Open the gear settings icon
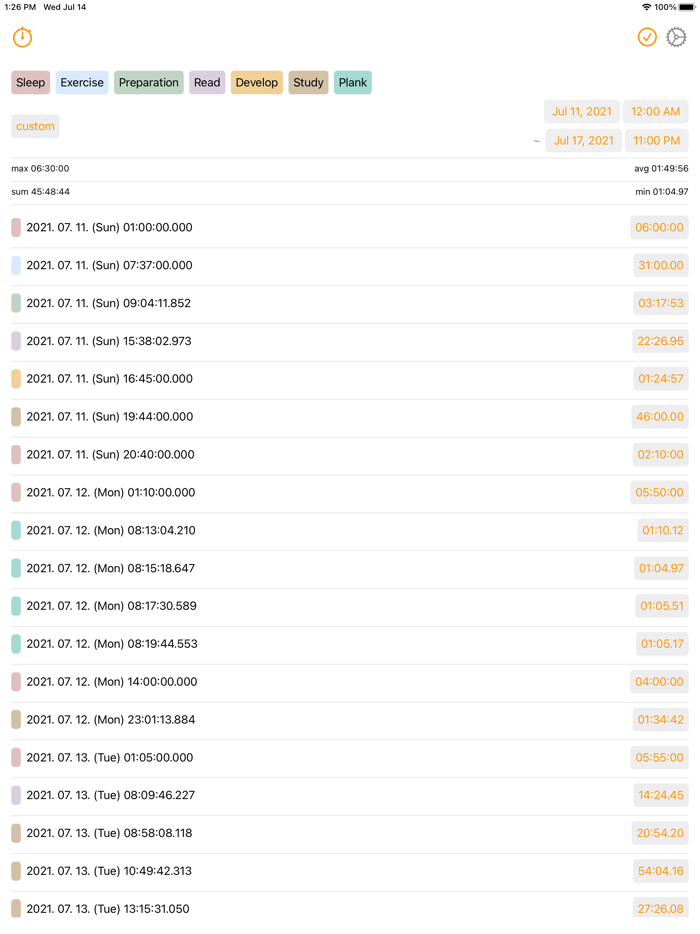 pos(677,38)
